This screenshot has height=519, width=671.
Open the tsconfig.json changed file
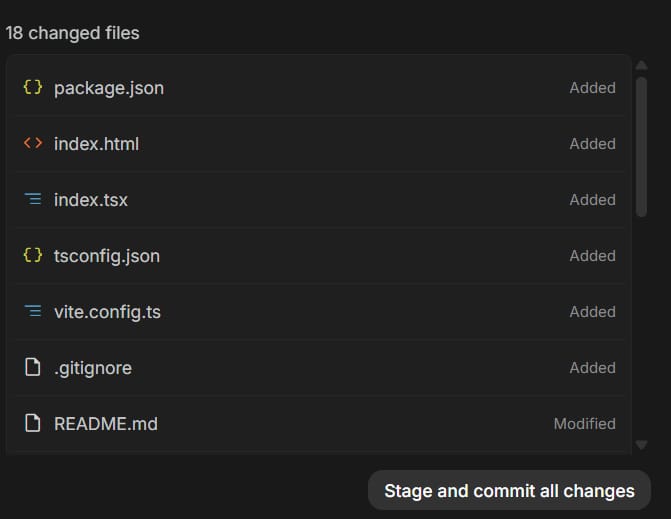click(107, 256)
